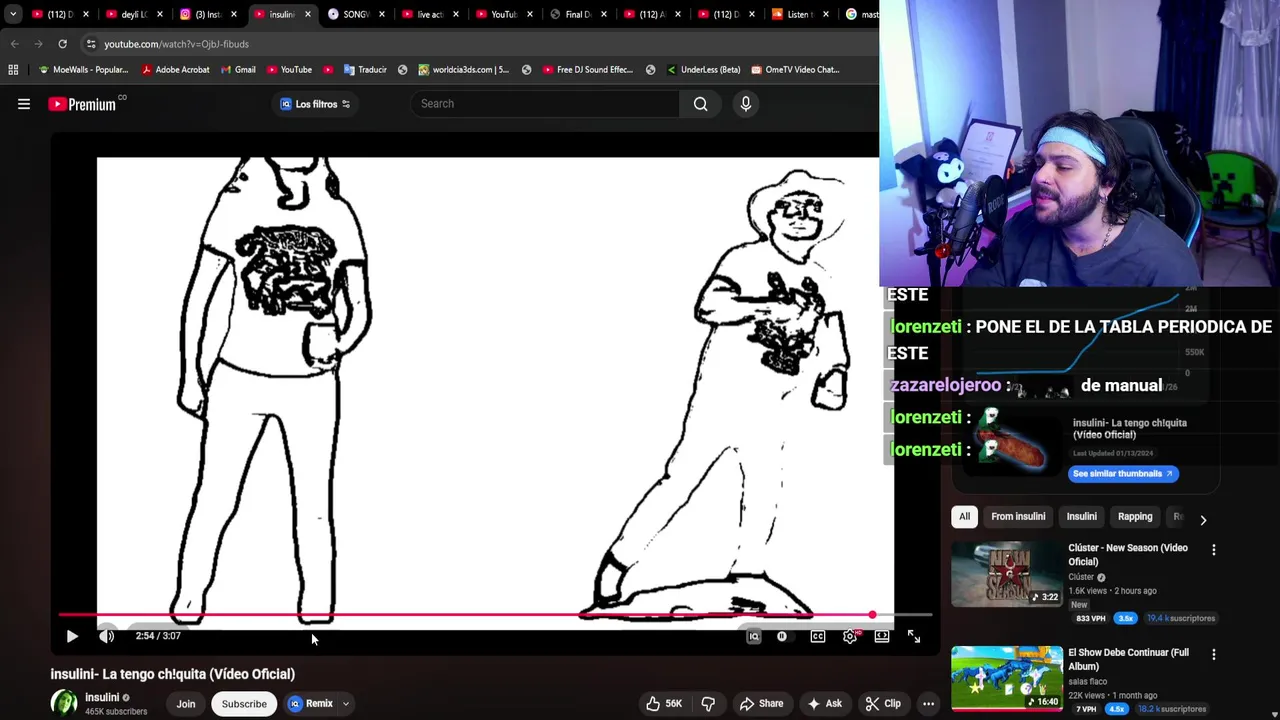This screenshot has width=1280, height=720.
Task: Click the youtube.com address bar URL
Action: tap(177, 44)
